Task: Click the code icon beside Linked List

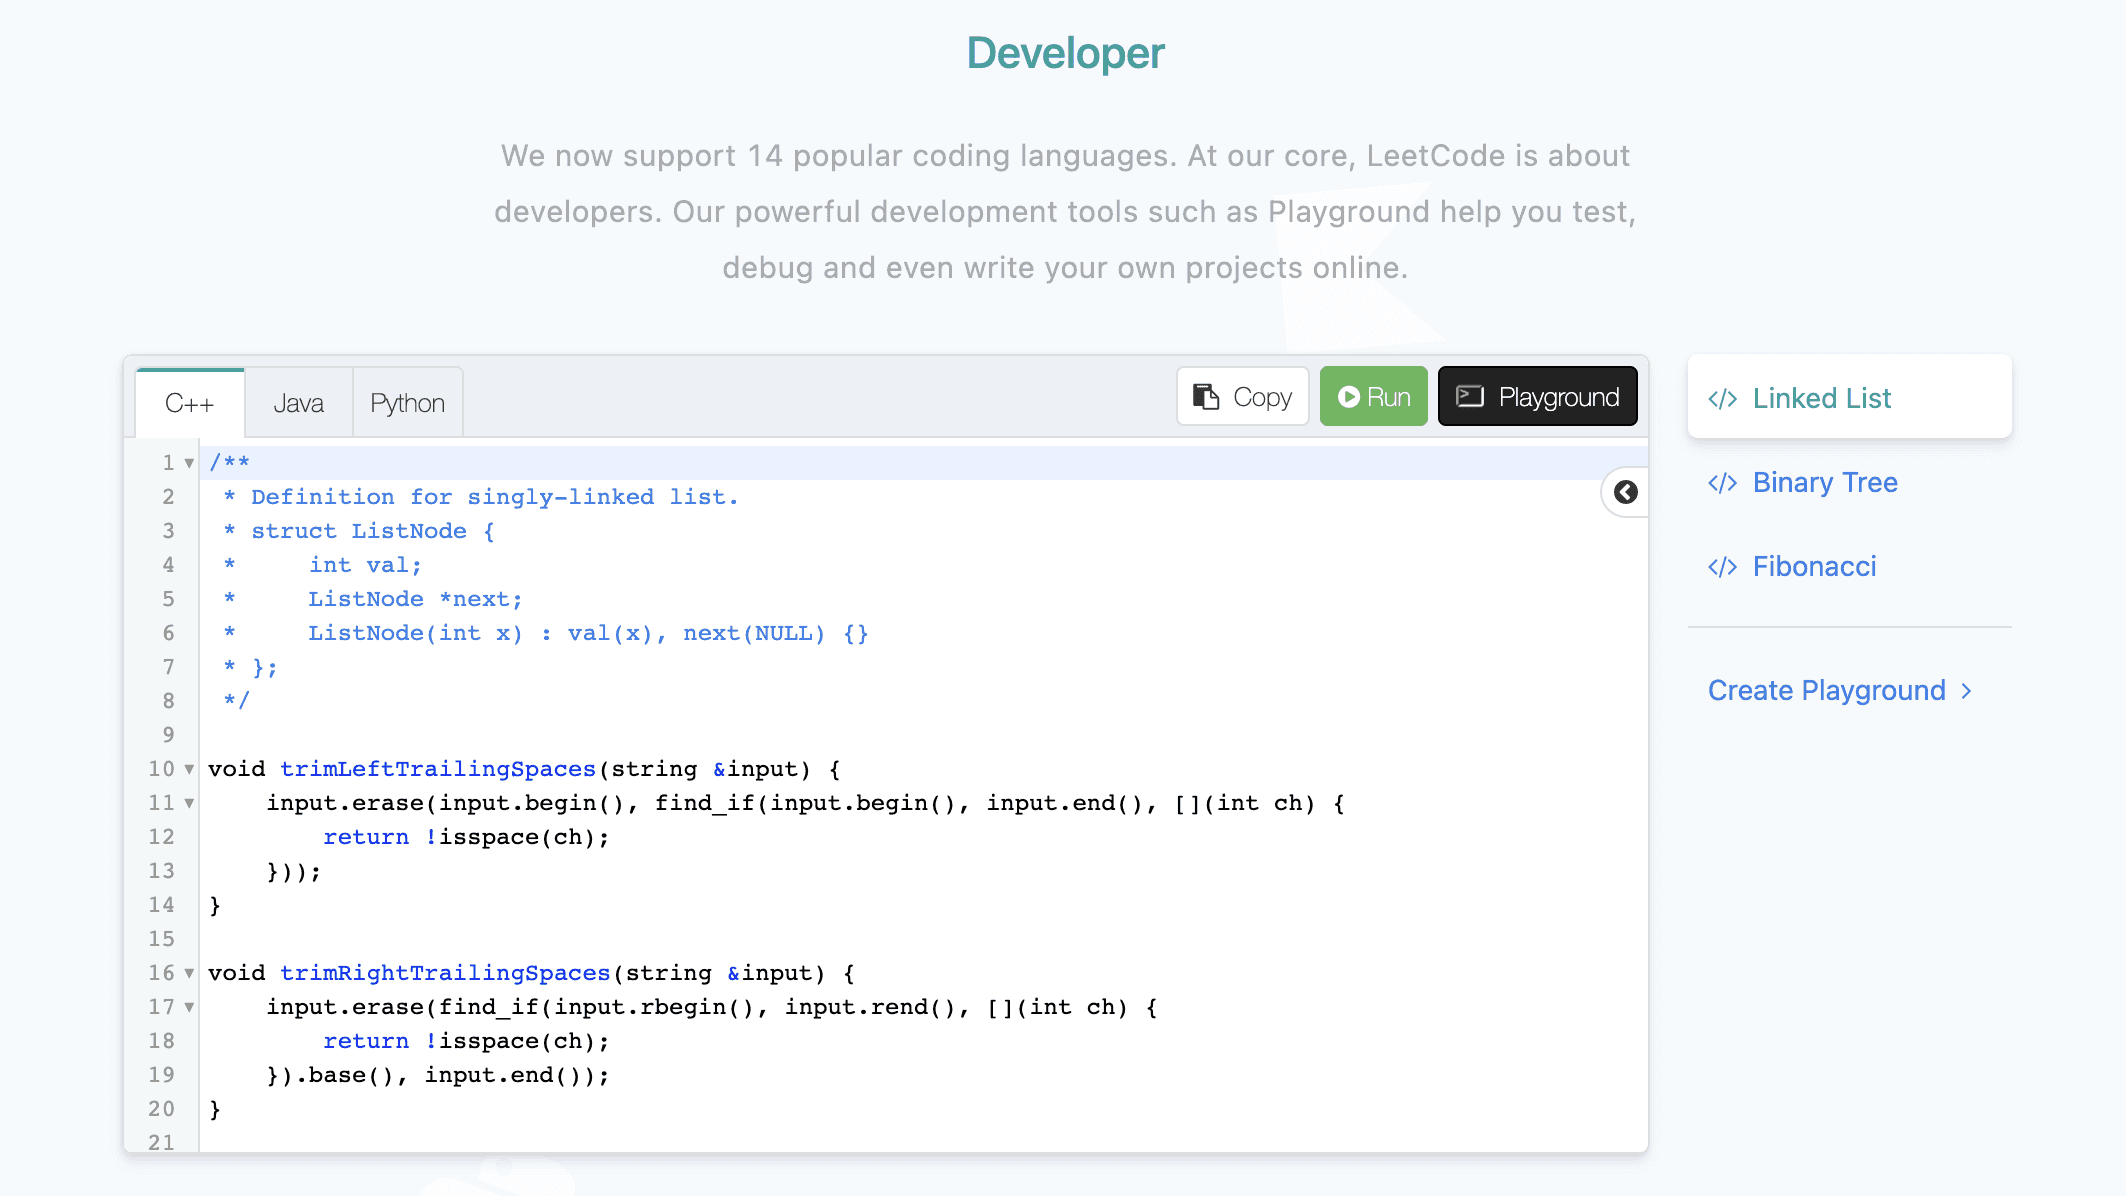Action: pyautogui.click(x=1722, y=399)
